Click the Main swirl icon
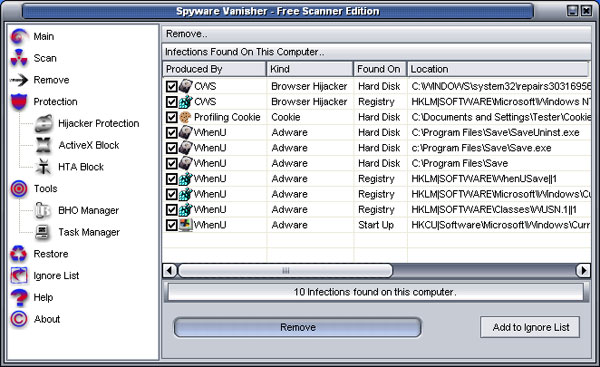Viewport: 600px width, 367px height. pyautogui.click(x=19, y=36)
